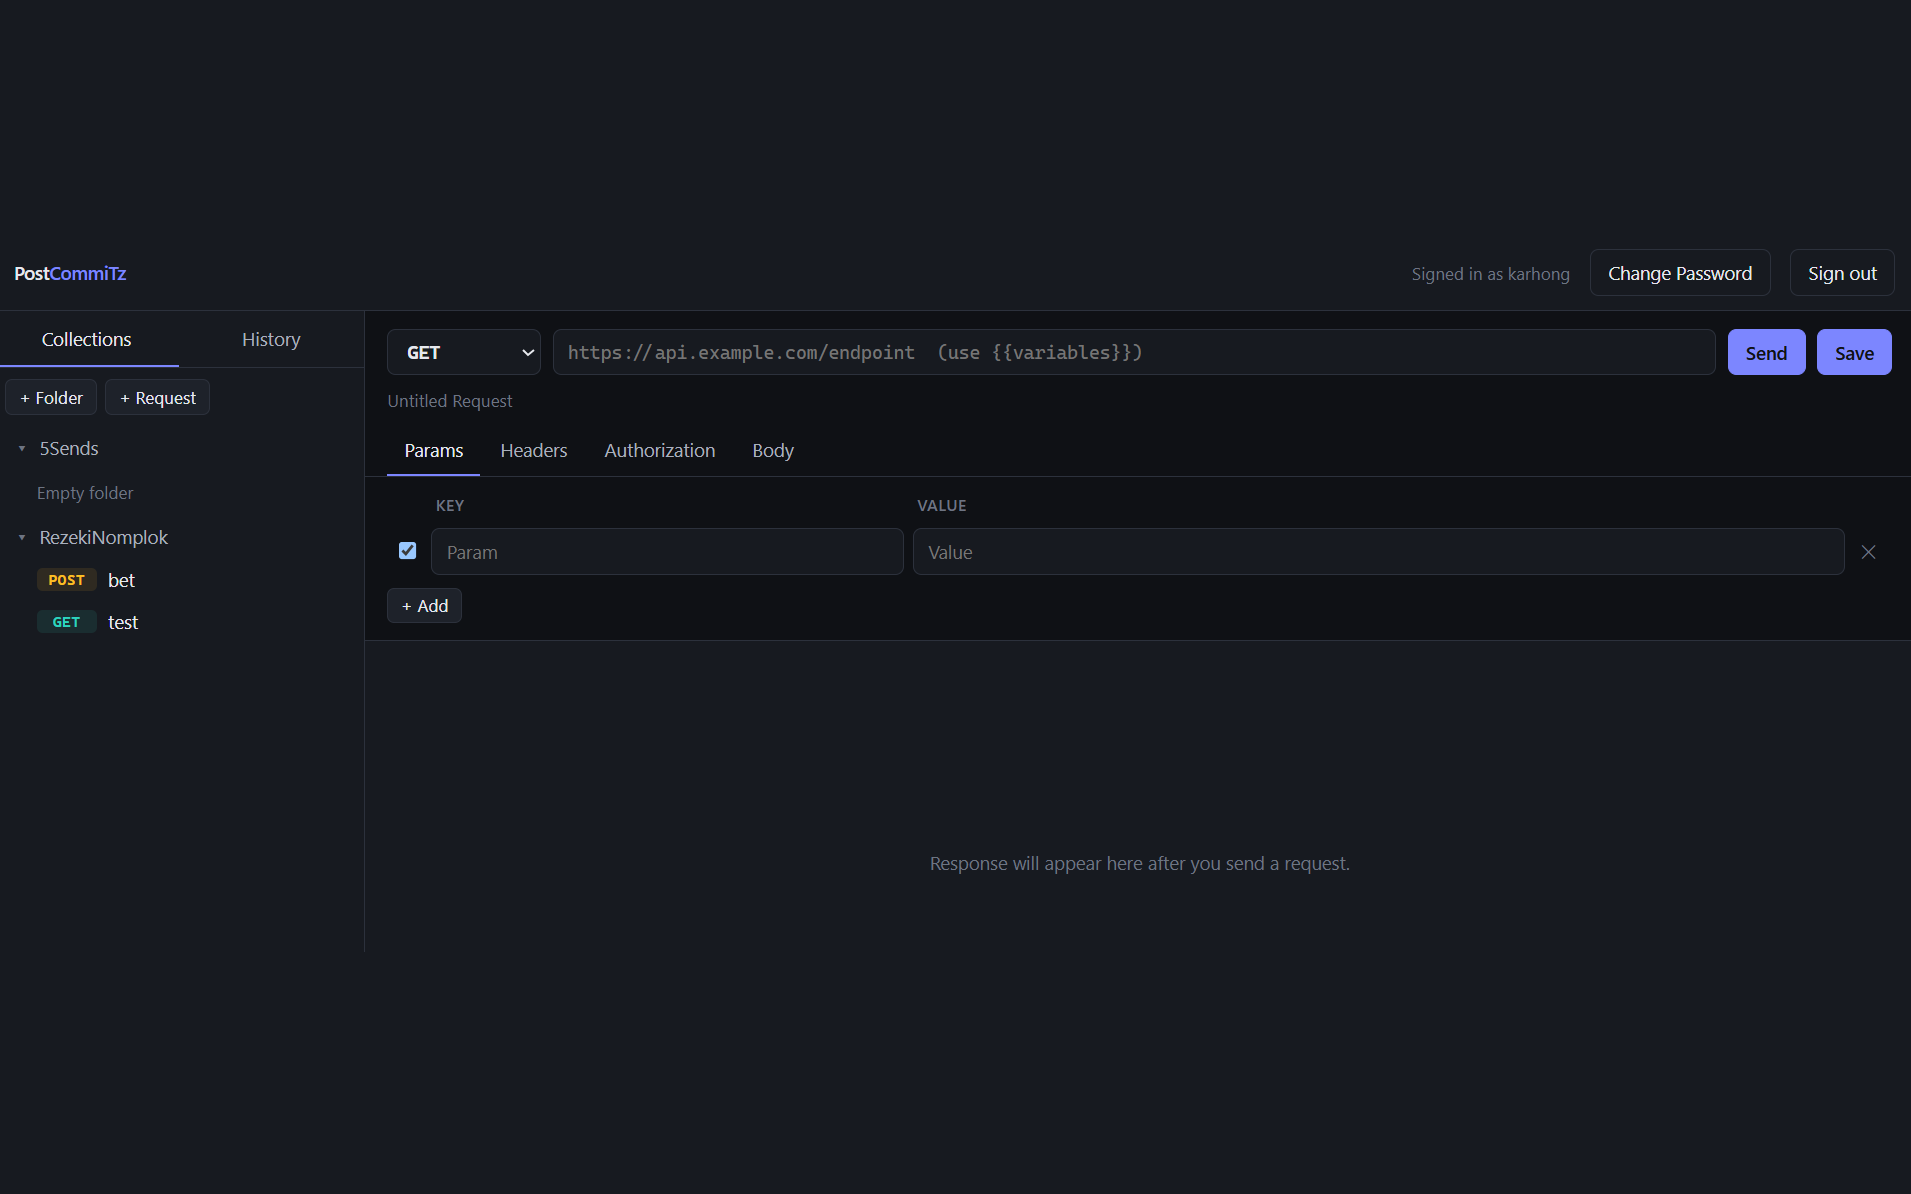Sign out of the account
The width and height of the screenshot is (1911, 1194).
pyautogui.click(x=1842, y=273)
